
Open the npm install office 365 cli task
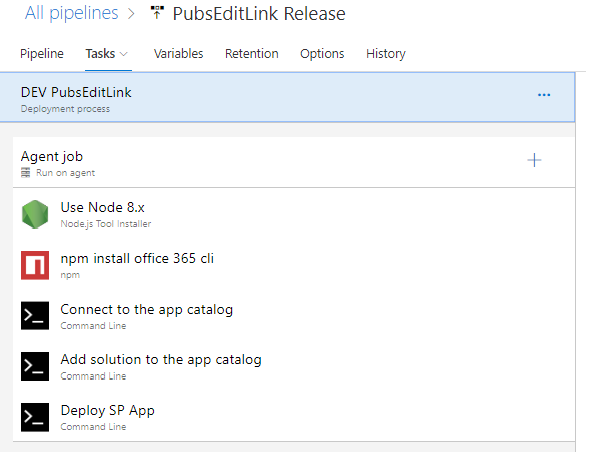point(294,265)
